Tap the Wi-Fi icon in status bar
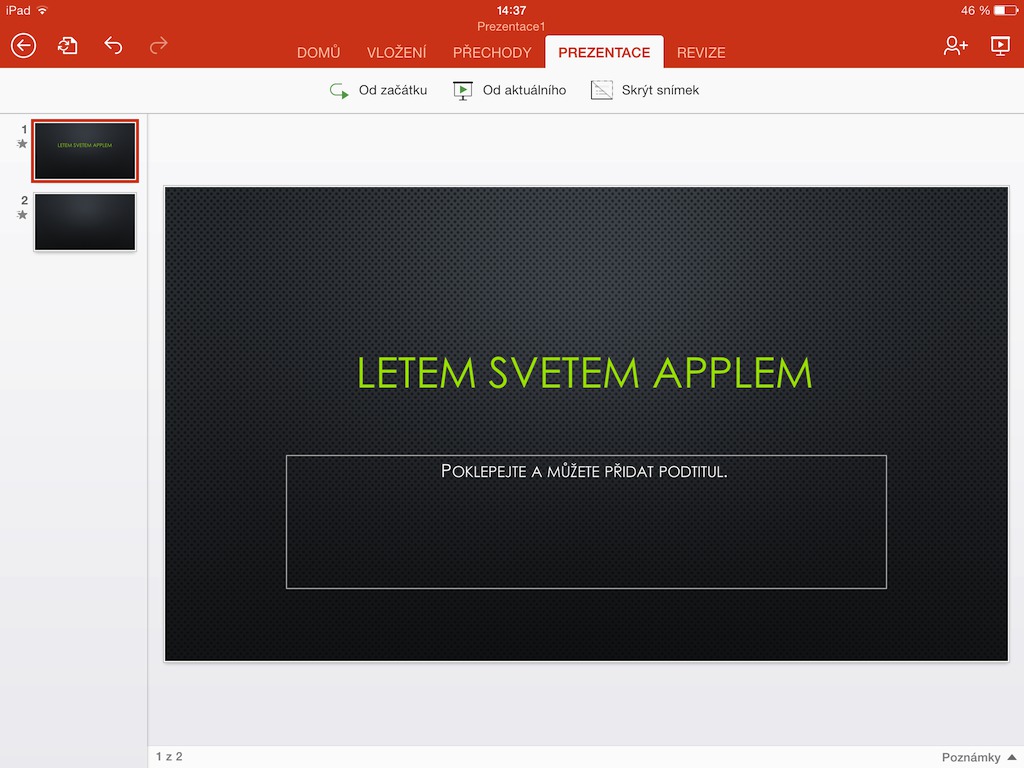This screenshot has width=1024, height=768. point(42,10)
